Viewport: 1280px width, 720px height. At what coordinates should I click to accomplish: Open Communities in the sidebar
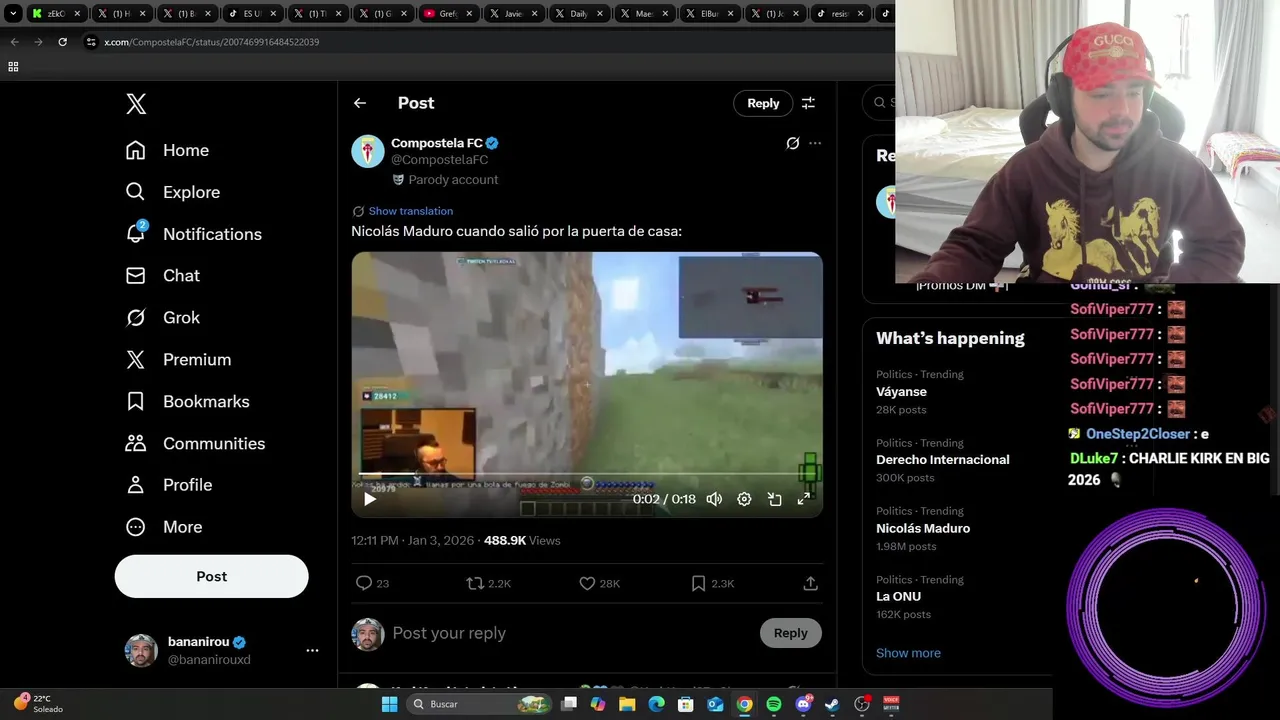(x=195, y=444)
